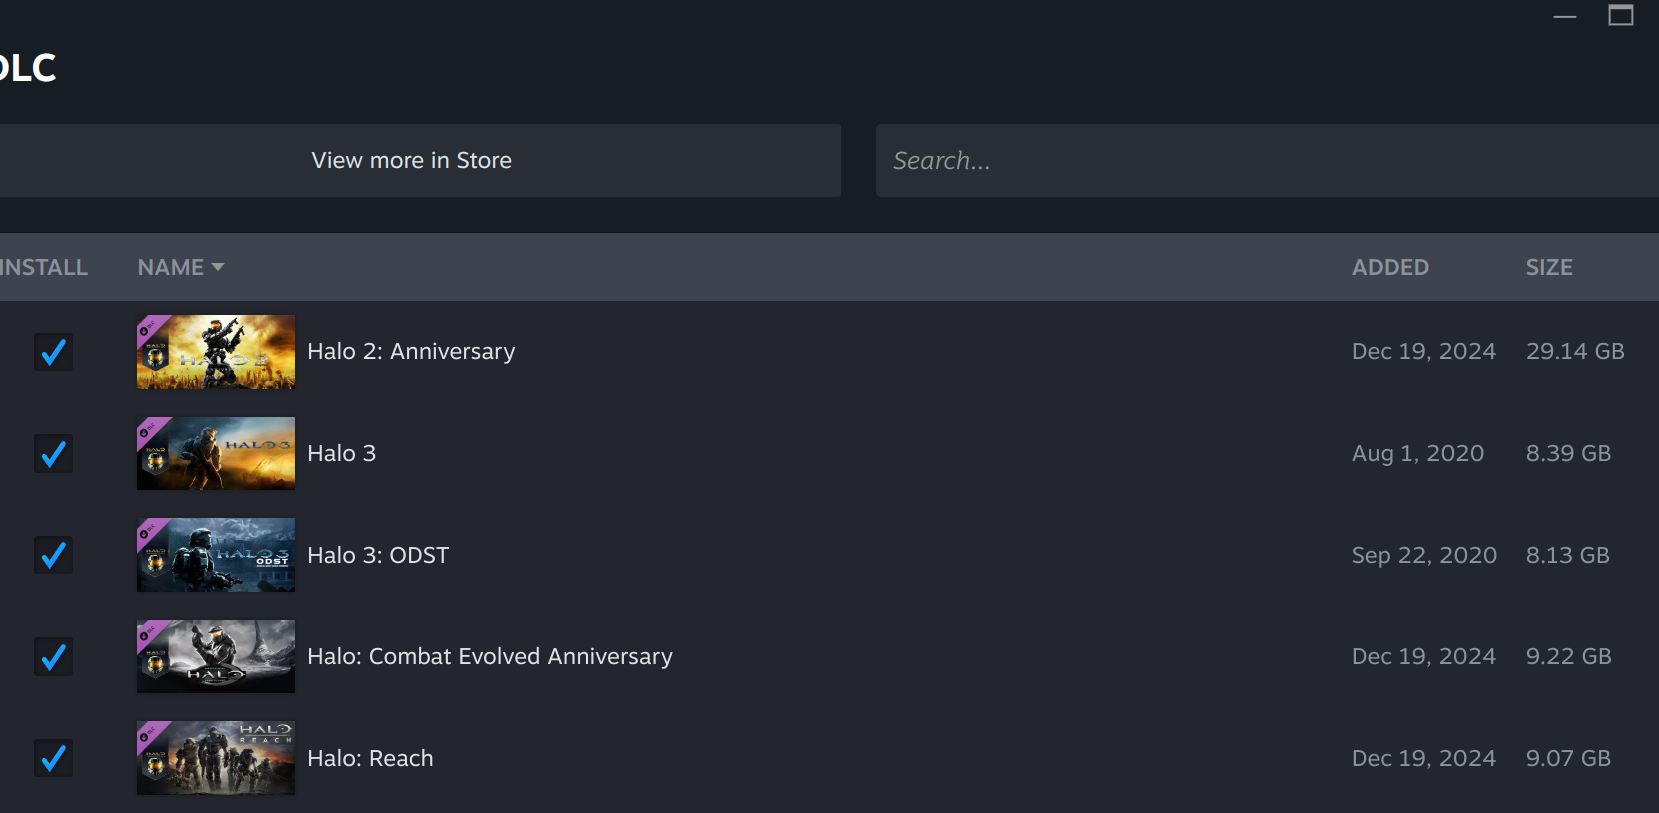The width and height of the screenshot is (1659, 813).
Task: Disable install checkbox for Halo: Reach
Action: [54, 758]
